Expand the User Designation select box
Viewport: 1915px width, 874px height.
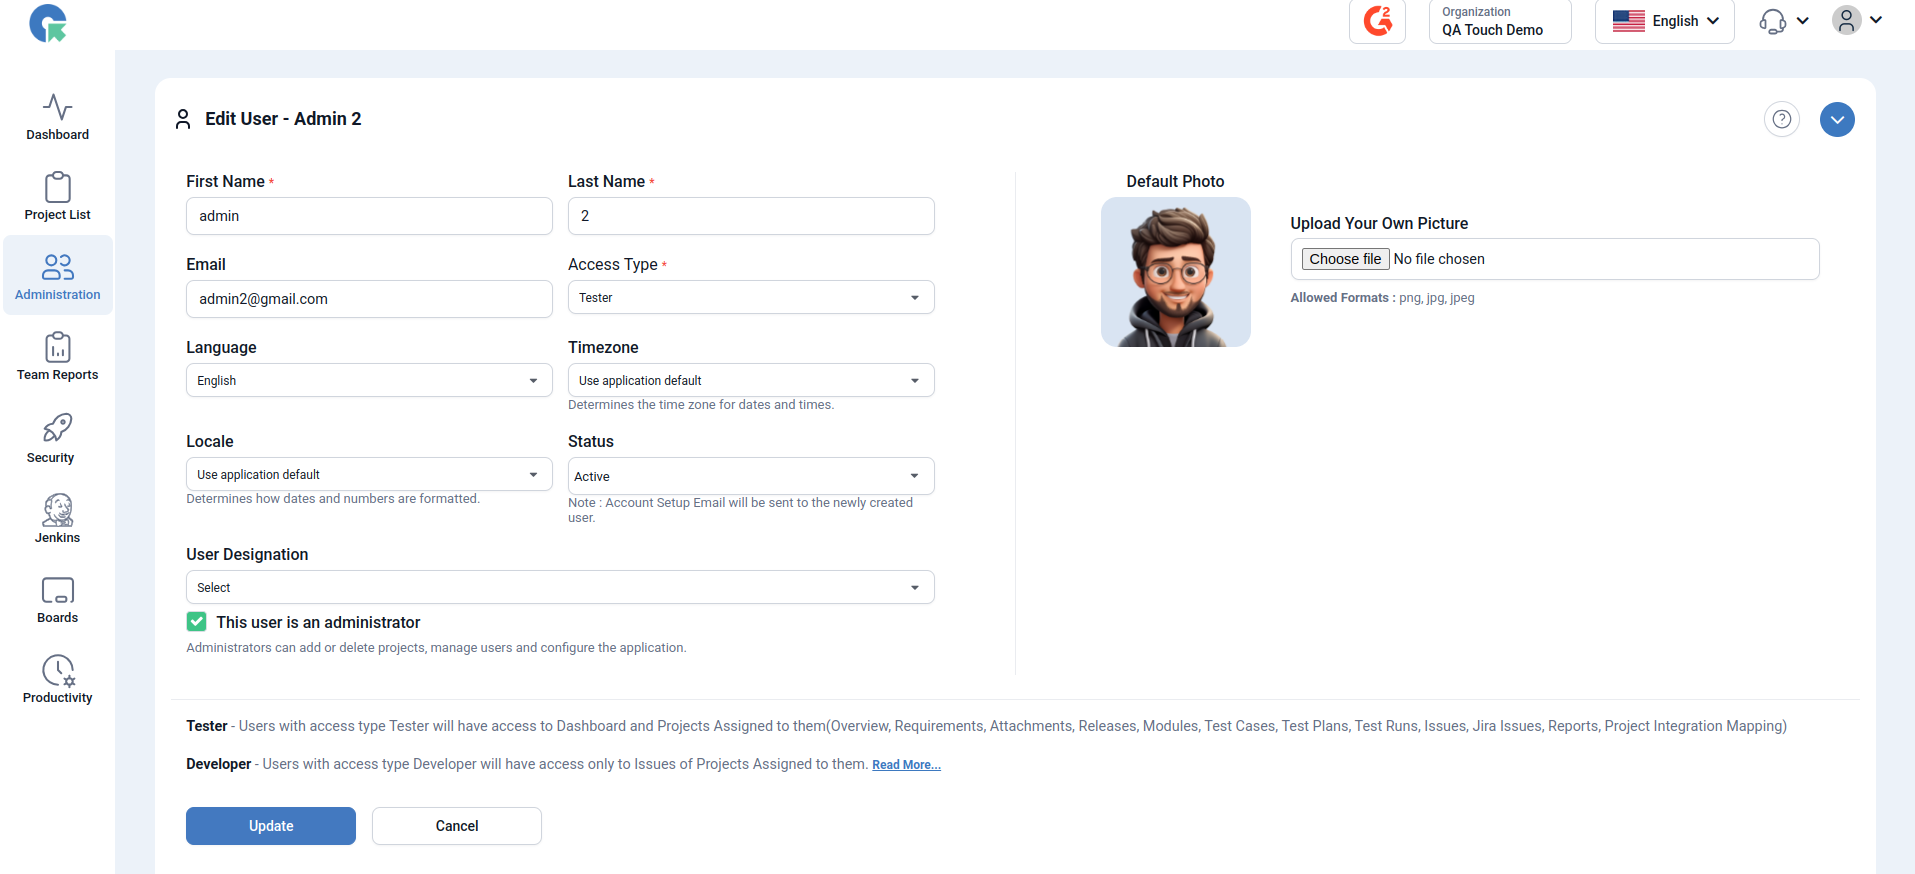[x=560, y=588]
